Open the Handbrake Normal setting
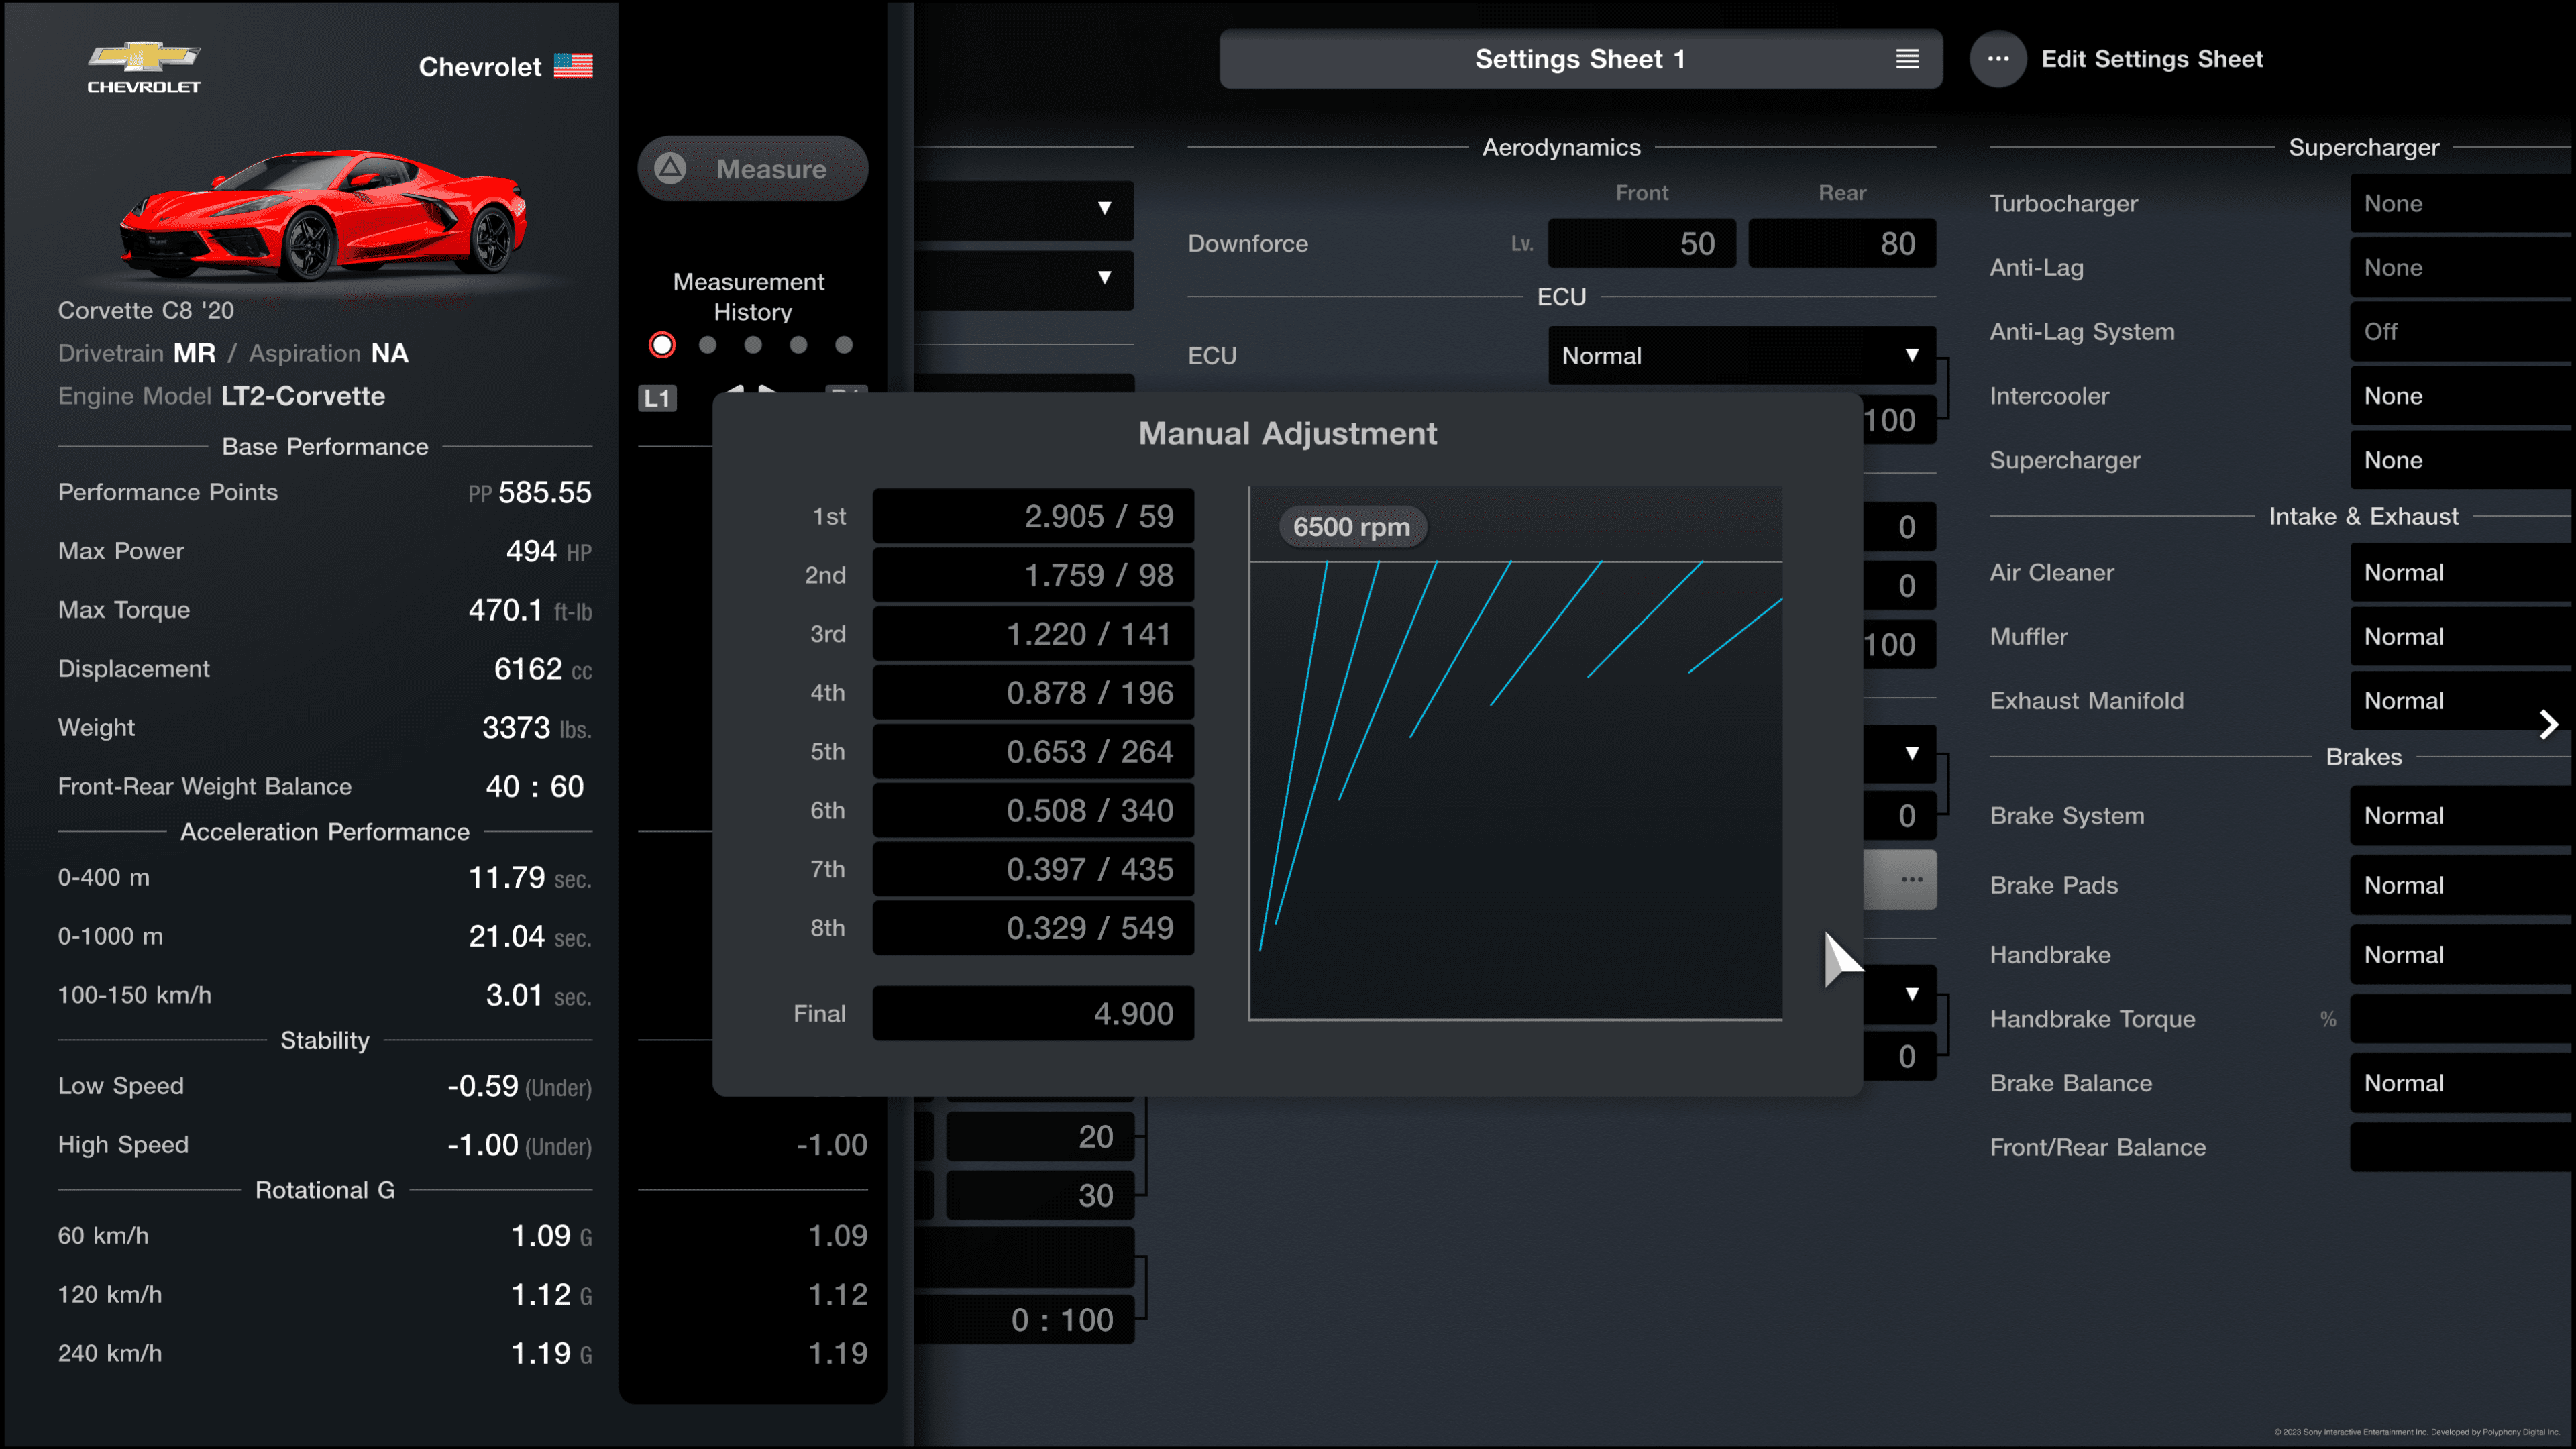The height and width of the screenshot is (1449, 2576). tap(2462, 954)
